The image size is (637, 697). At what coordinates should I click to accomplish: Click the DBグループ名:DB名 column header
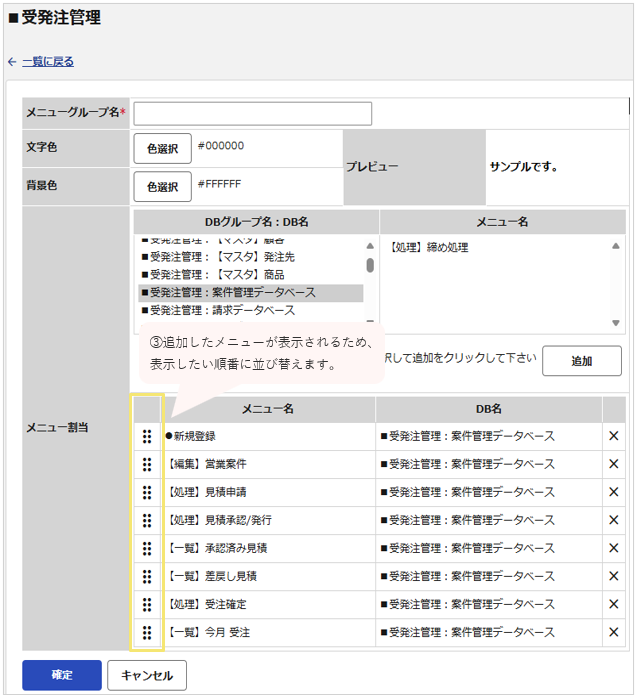[x=256, y=222]
